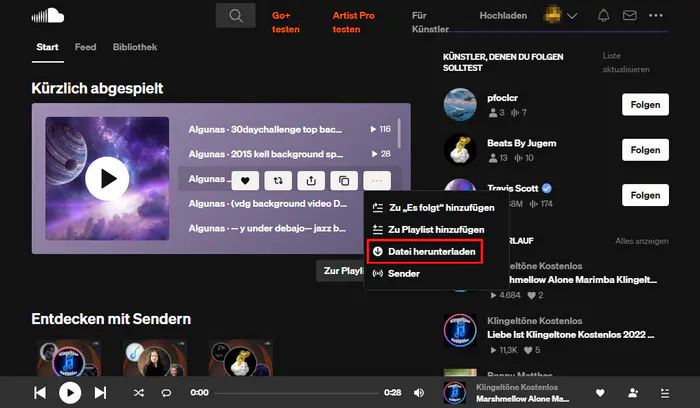The width and height of the screenshot is (700, 408).
Task: Click the playback progress bar
Action: pyautogui.click(x=296, y=393)
